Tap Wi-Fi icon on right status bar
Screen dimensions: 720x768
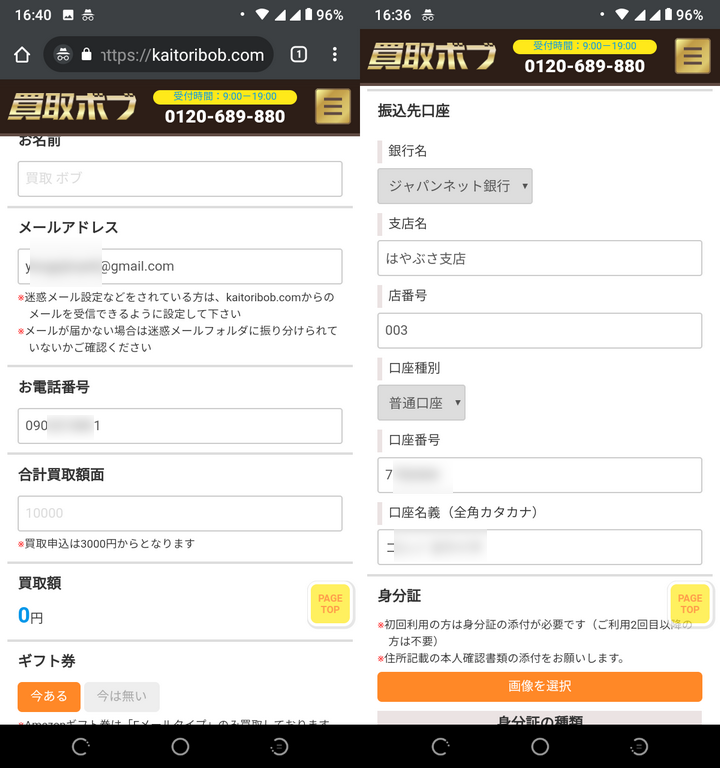(622, 14)
